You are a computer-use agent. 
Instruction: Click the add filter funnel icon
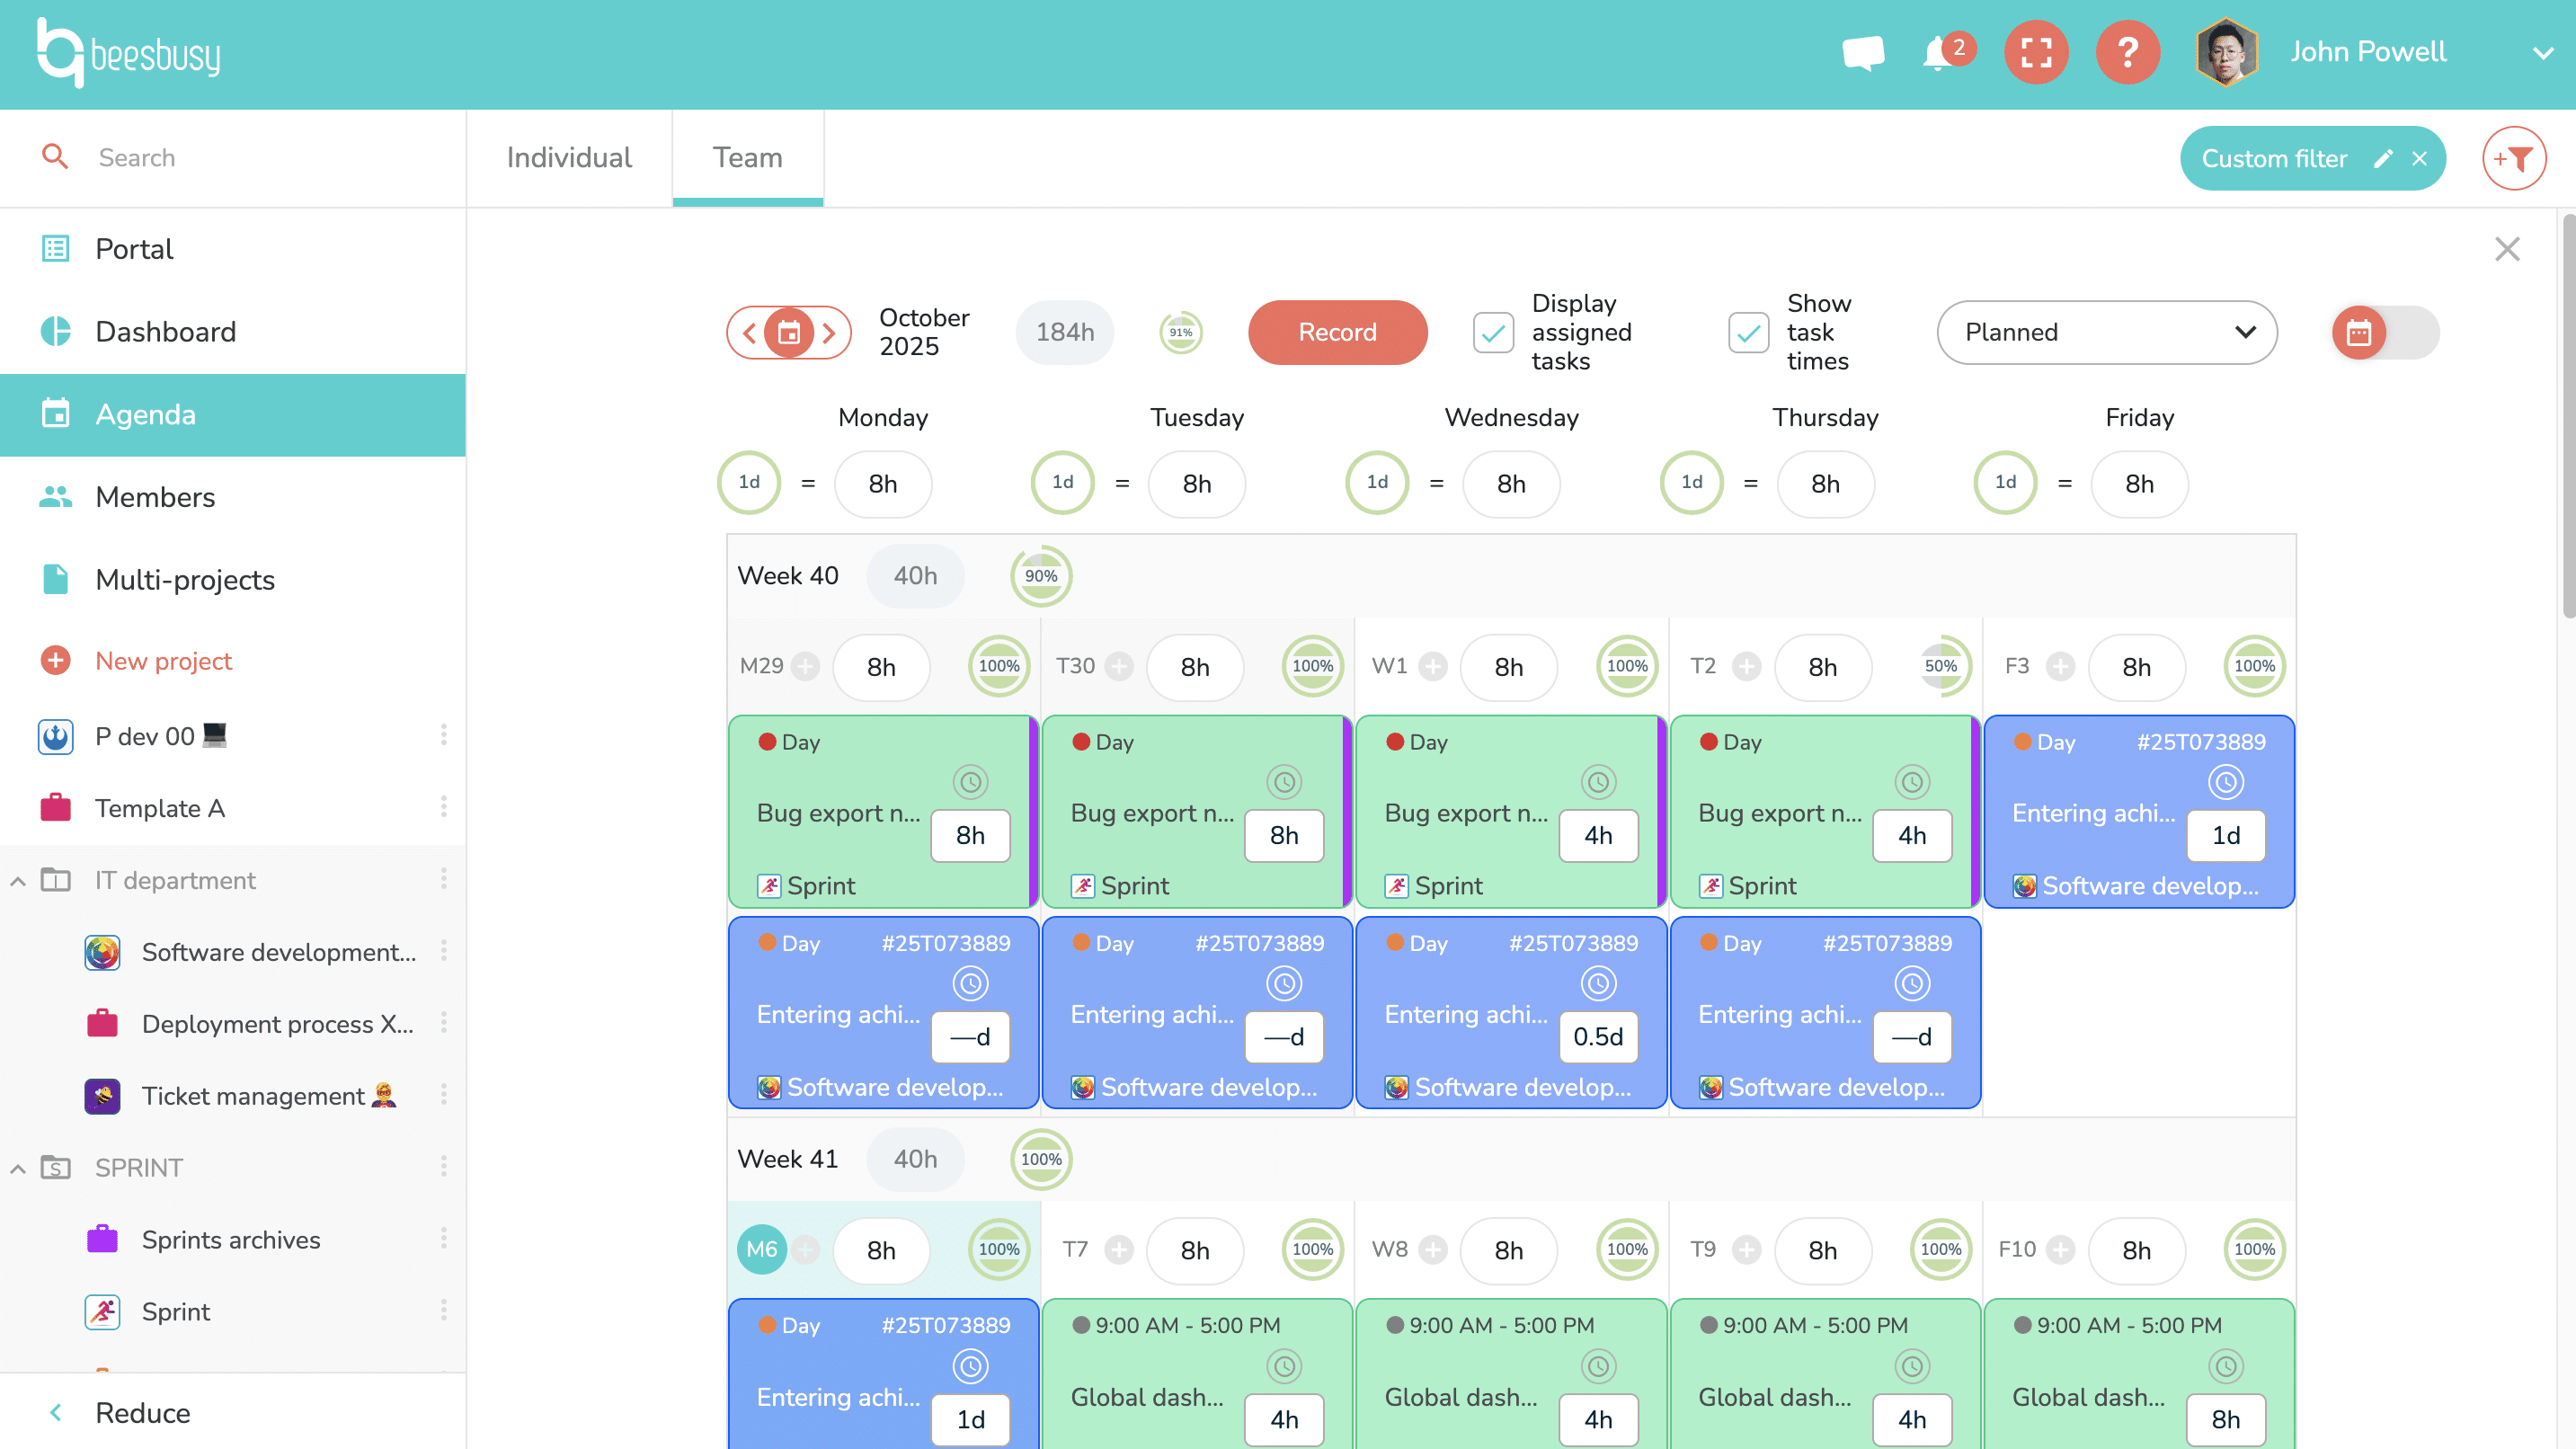point(2513,158)
